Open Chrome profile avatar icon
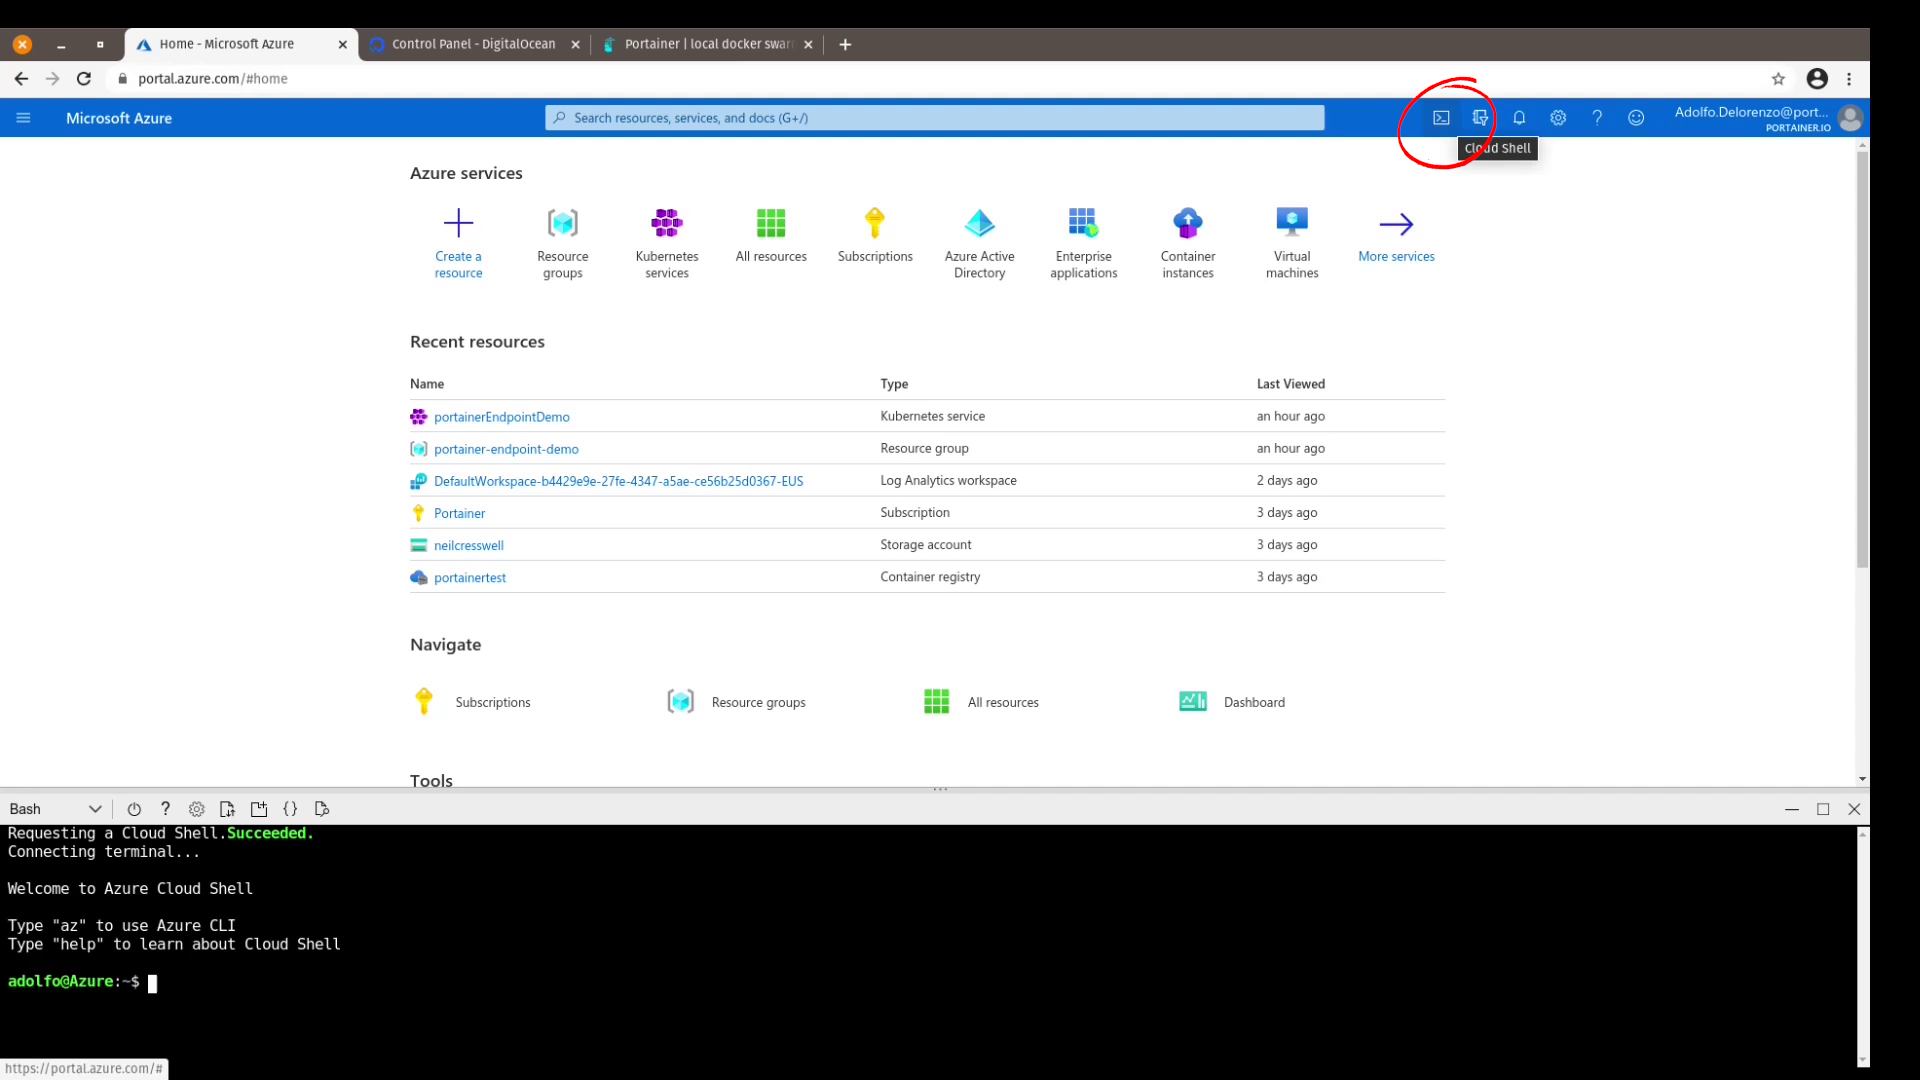1920x1080 pixels. click(1817, 79)
